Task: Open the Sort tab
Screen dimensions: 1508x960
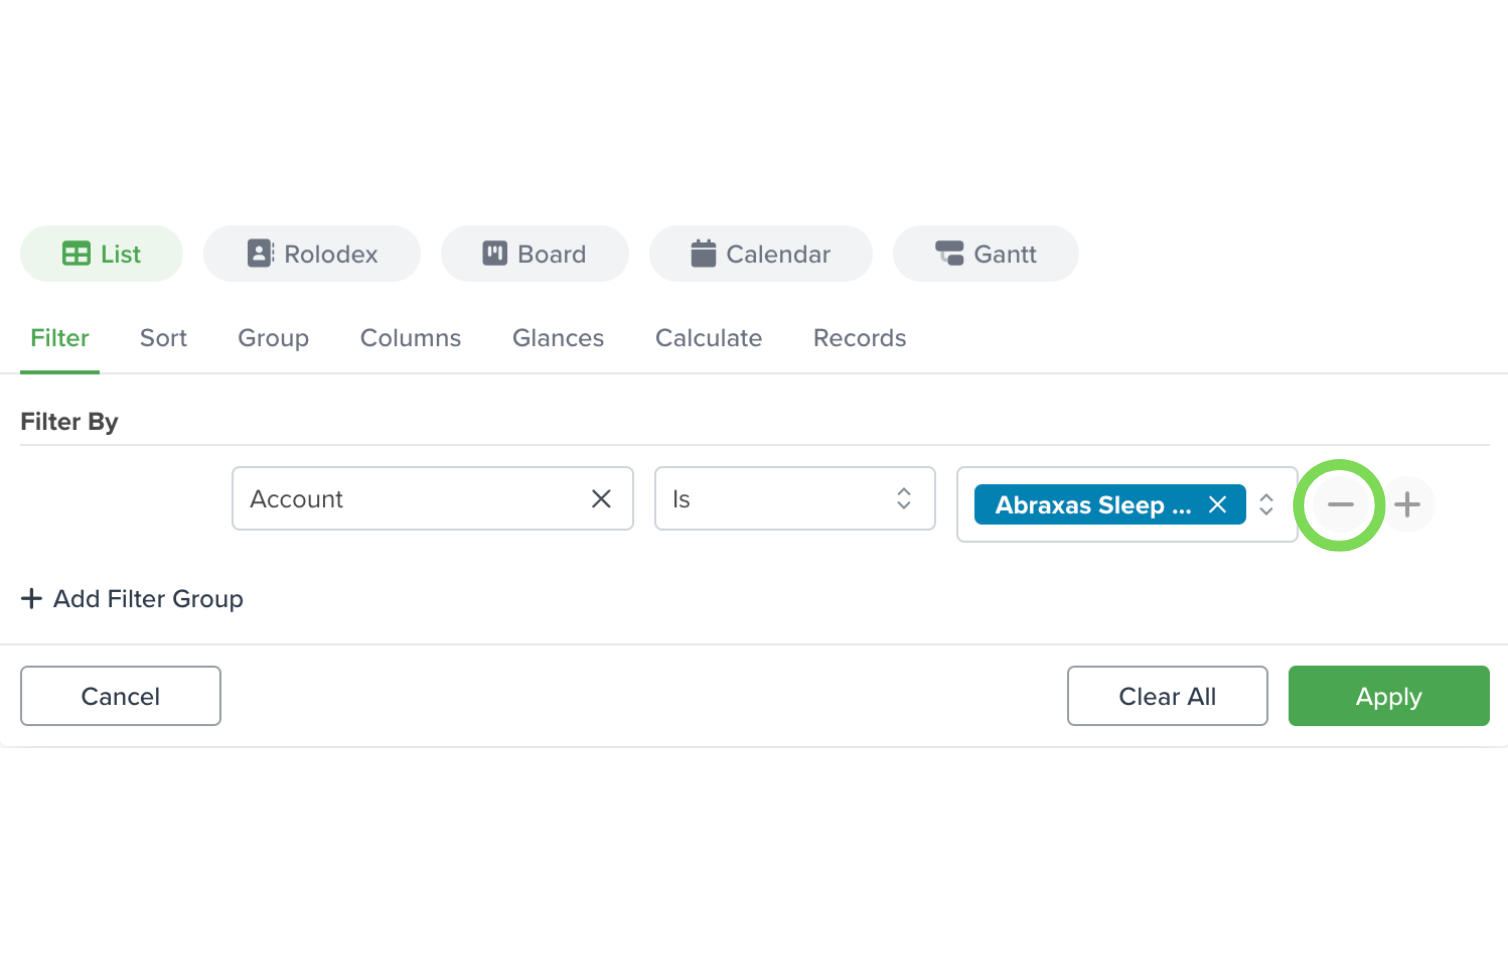Action: [x=164, y=338]
